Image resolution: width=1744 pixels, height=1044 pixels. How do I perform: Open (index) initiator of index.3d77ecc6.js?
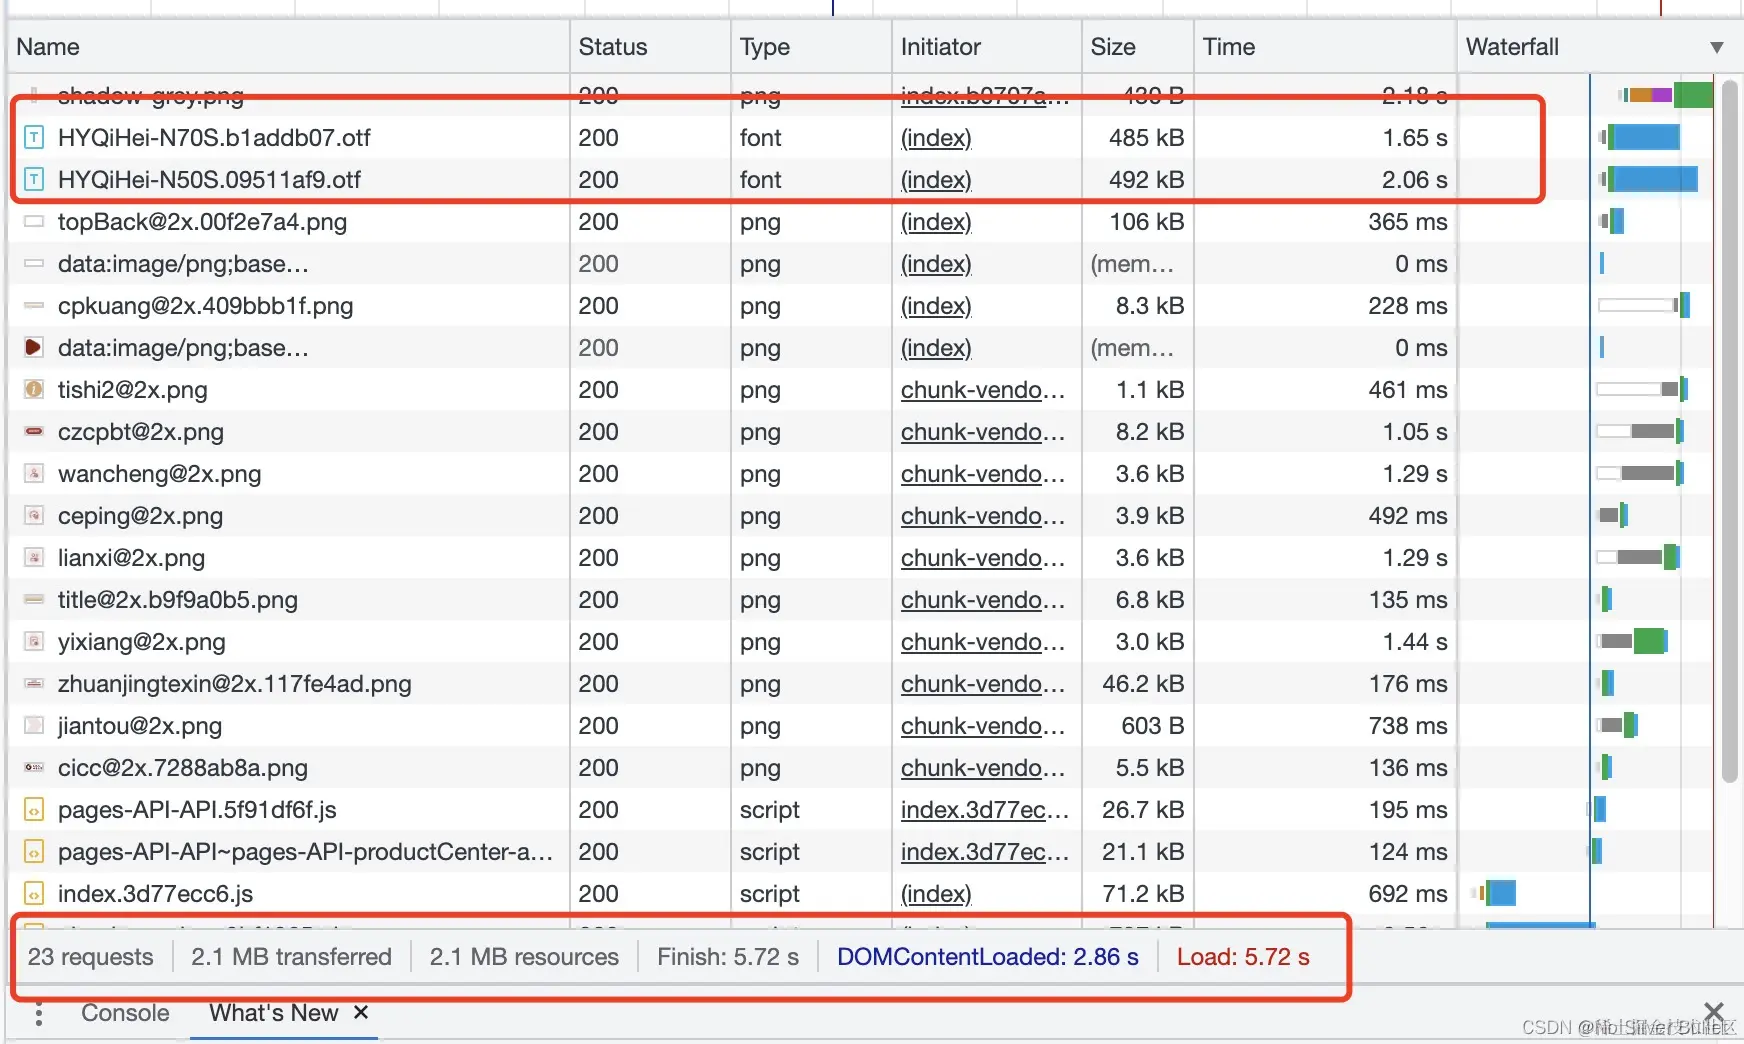coord(936,894)
